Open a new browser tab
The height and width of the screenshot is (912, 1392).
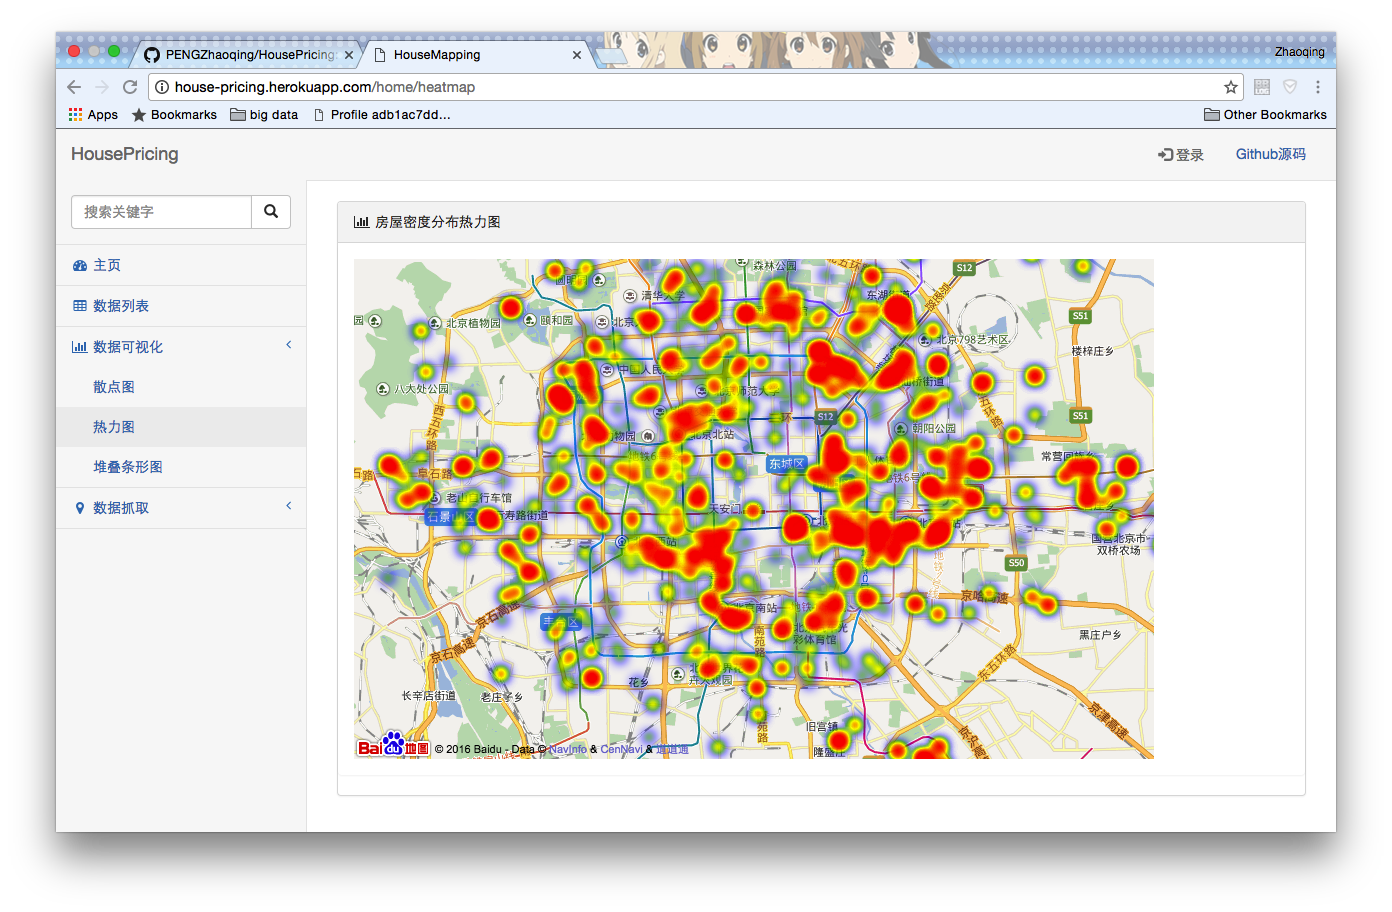pyautogui.click(x=611, y=56)
